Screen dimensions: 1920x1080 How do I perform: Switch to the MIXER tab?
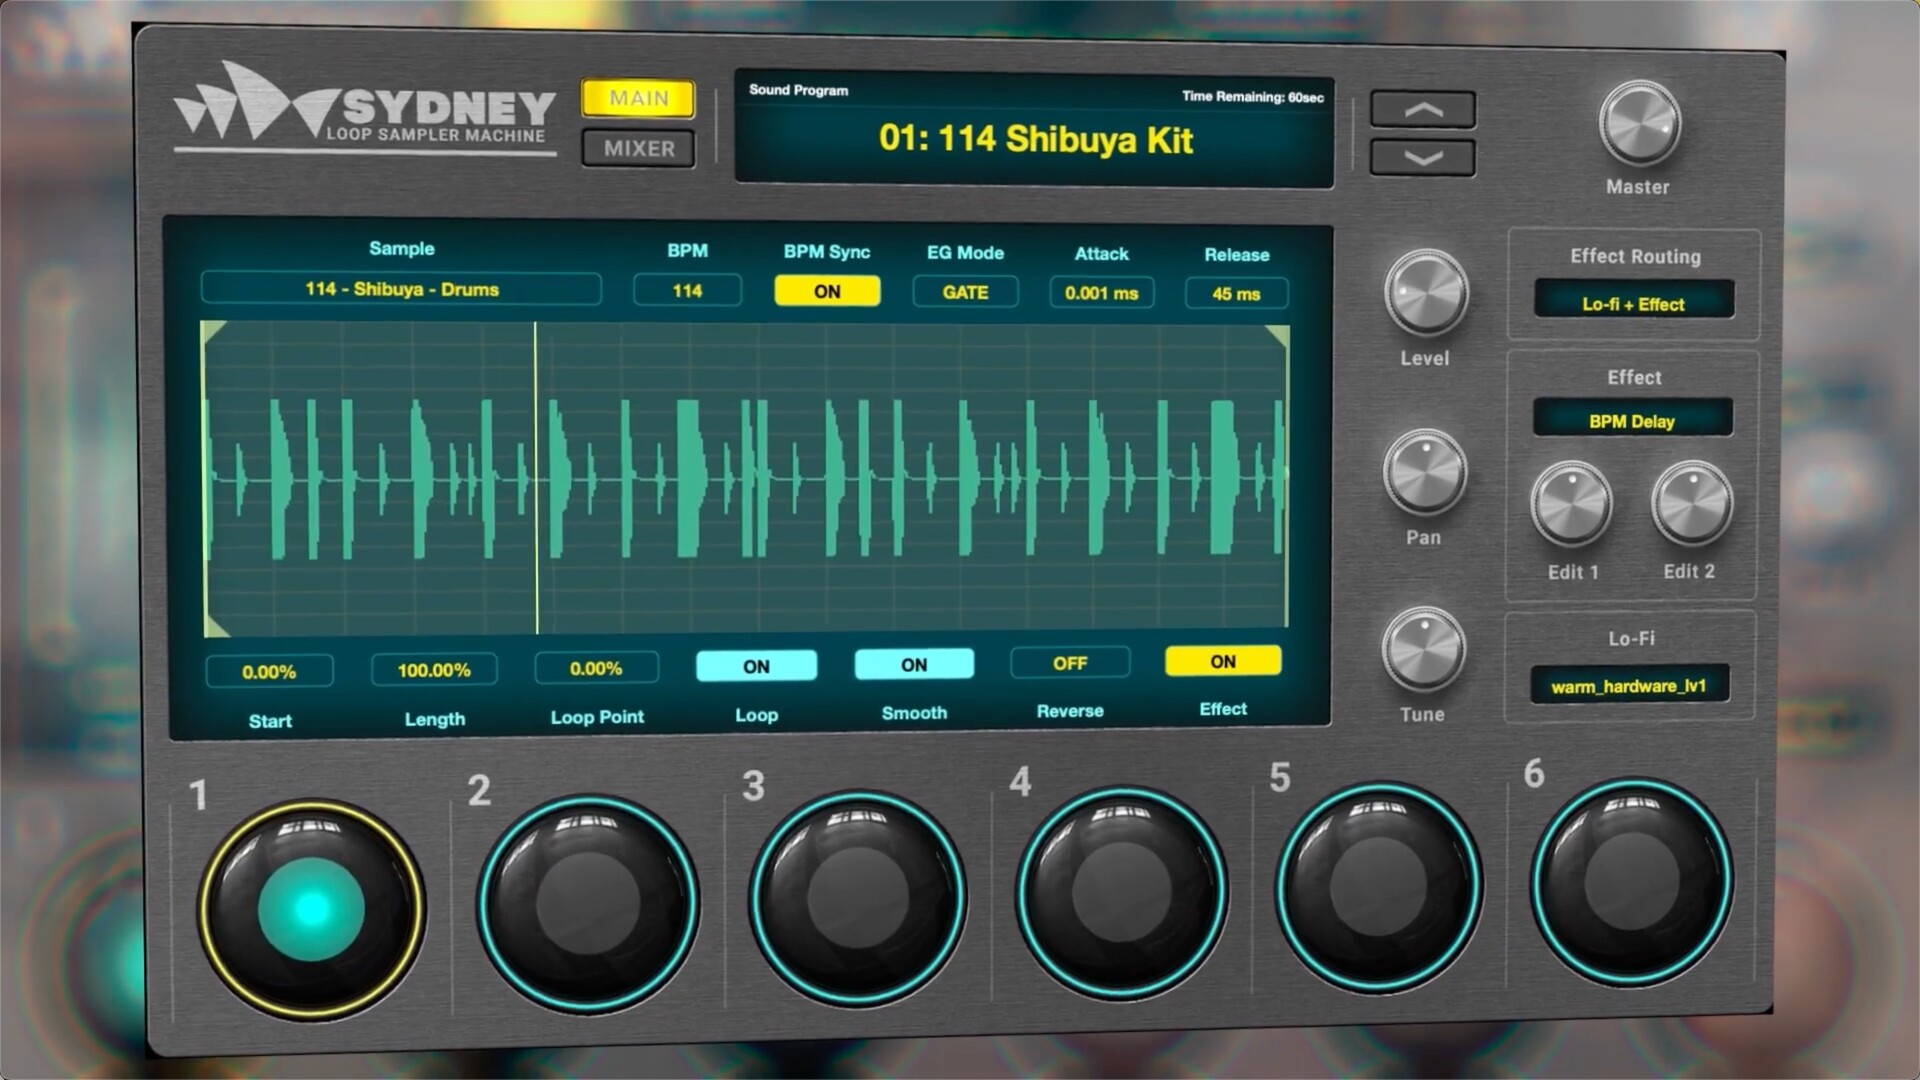(x=639, y=148)
